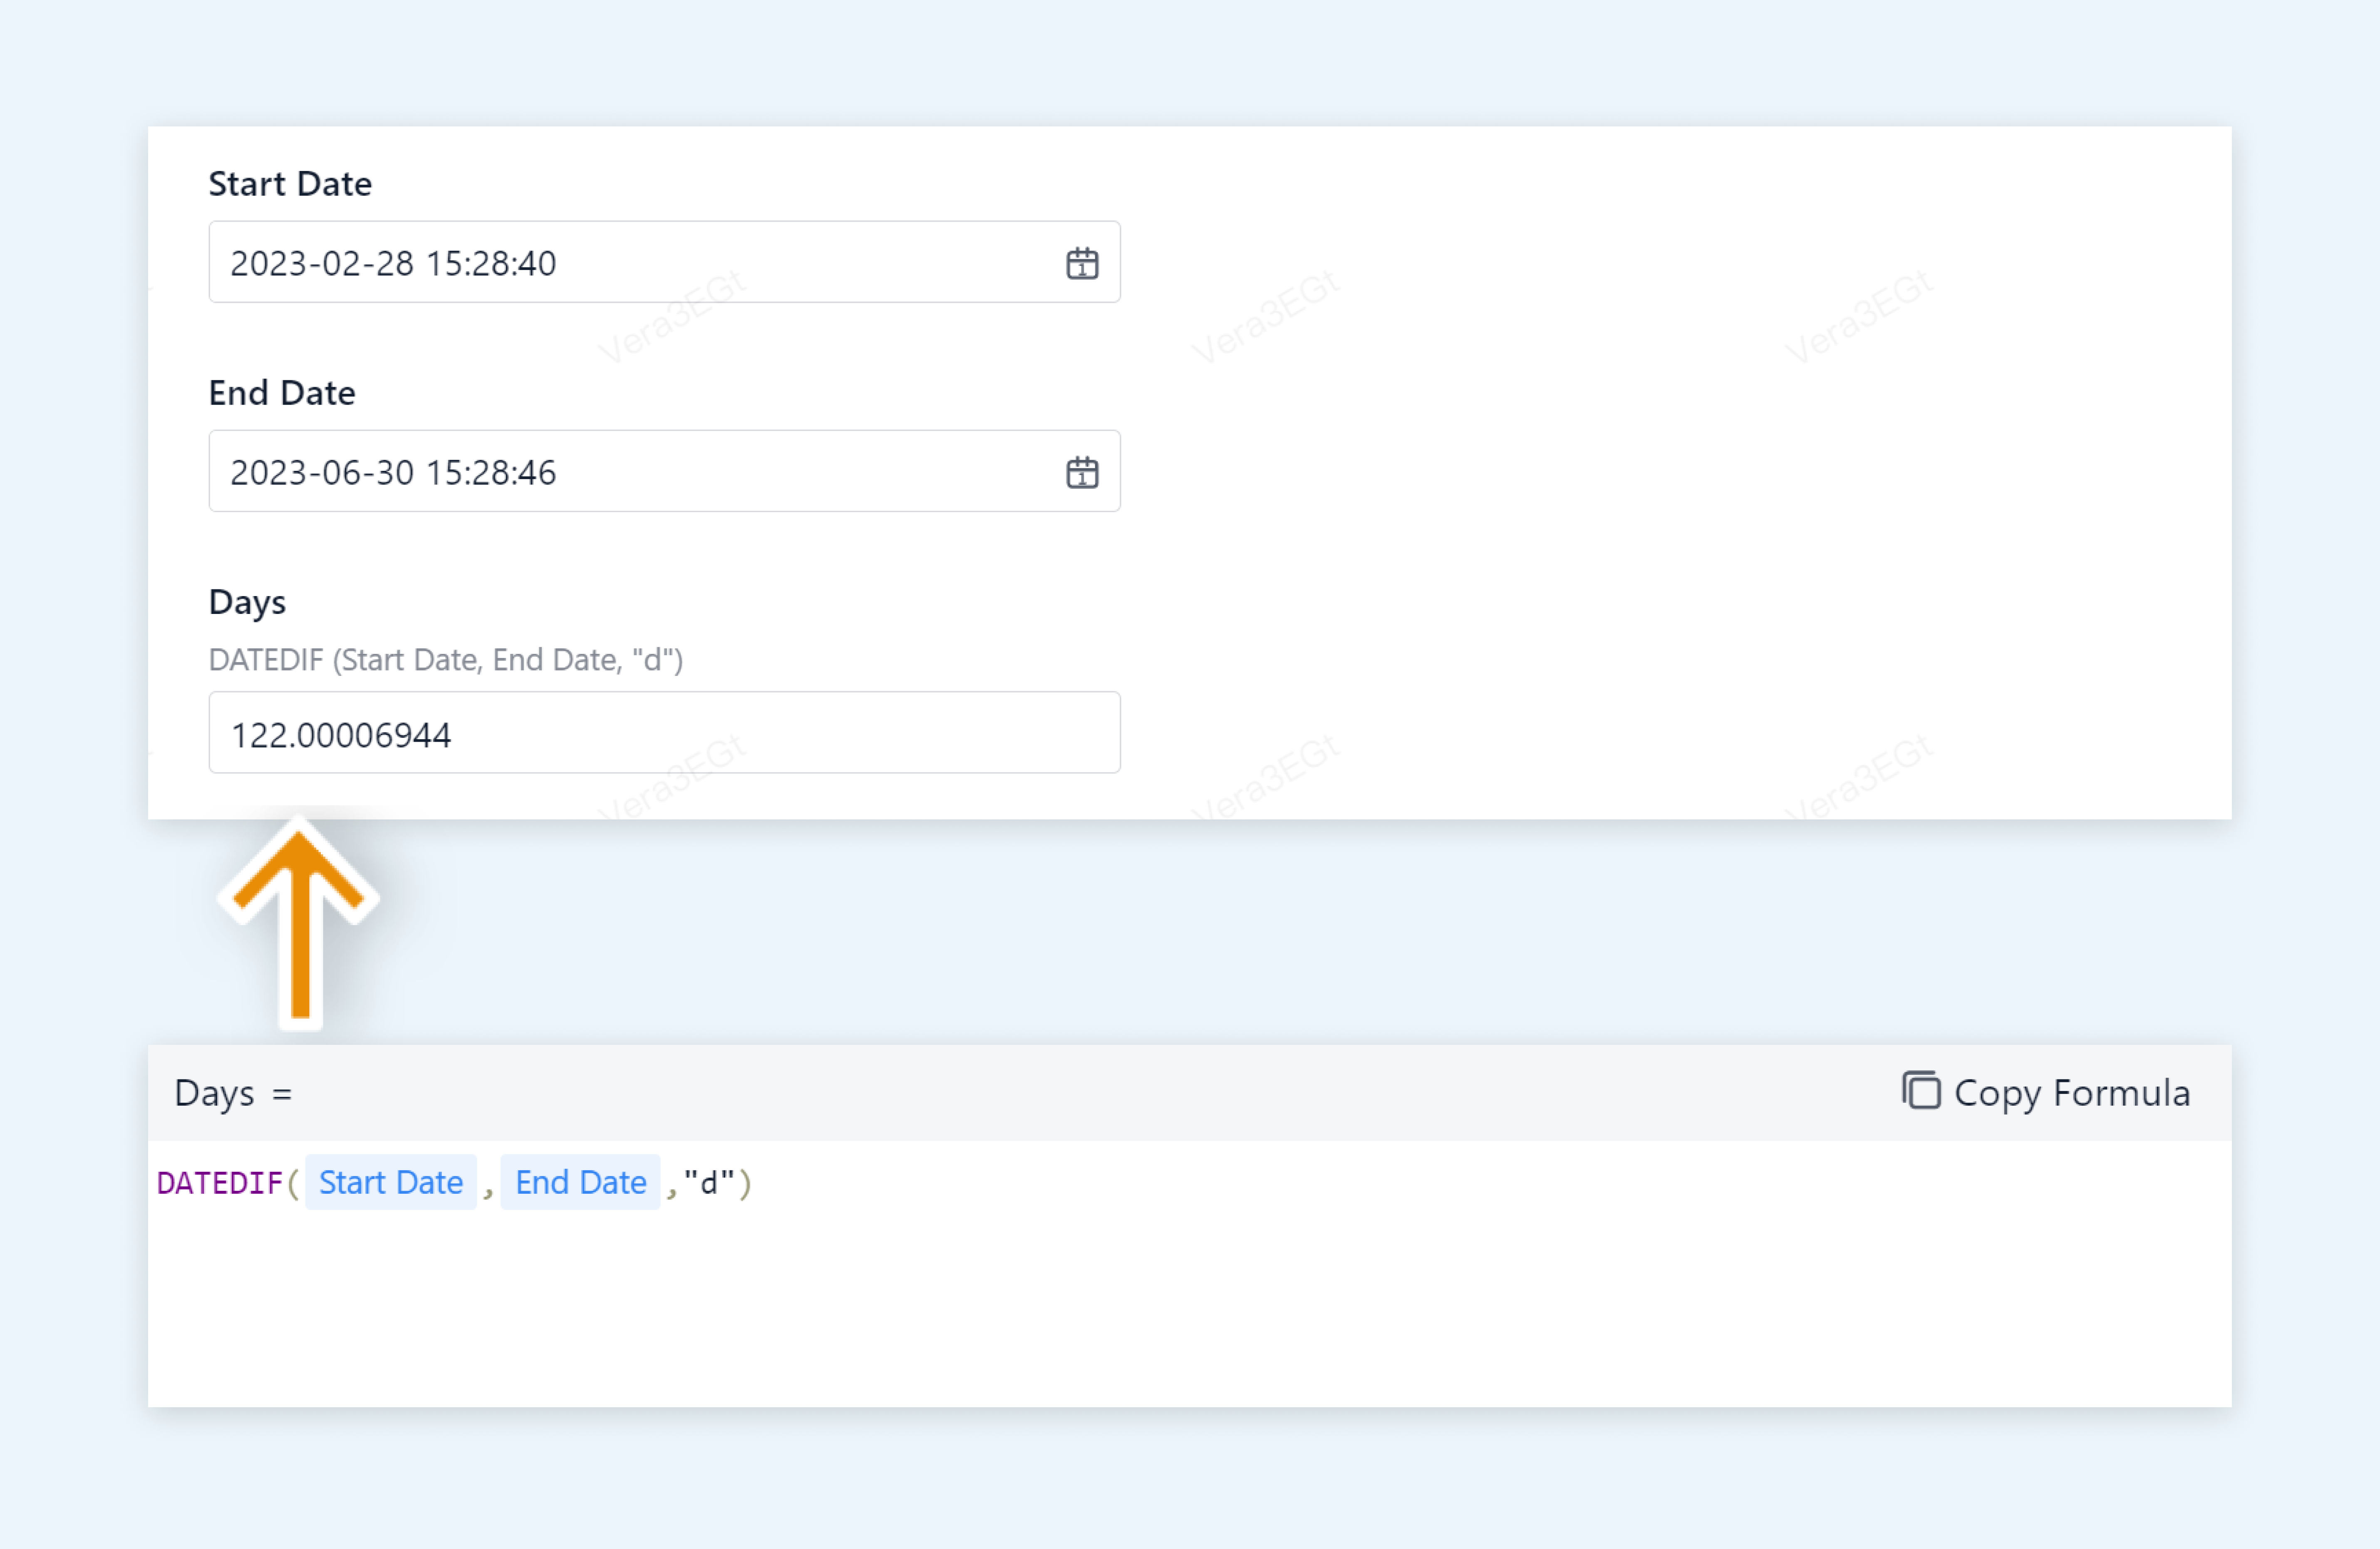Select the End Date token in the formula
2380x1549 pixels.
point(580,1182)
